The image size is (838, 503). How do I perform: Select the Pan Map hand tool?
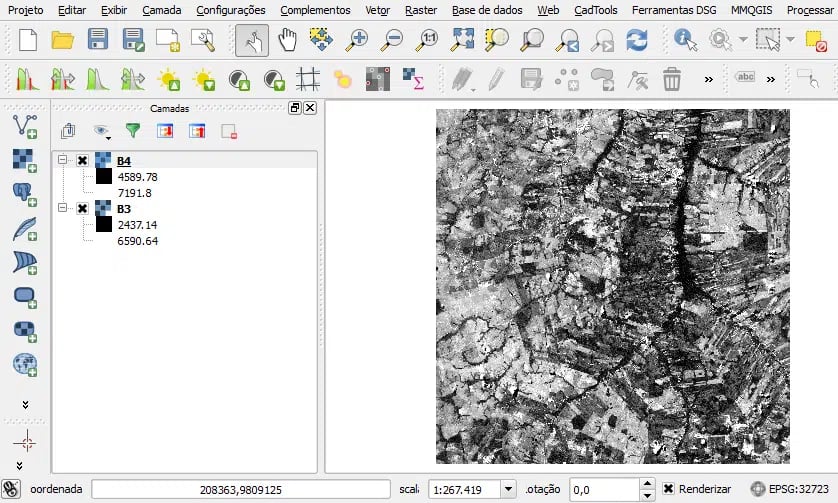click(x=288, y=41)
